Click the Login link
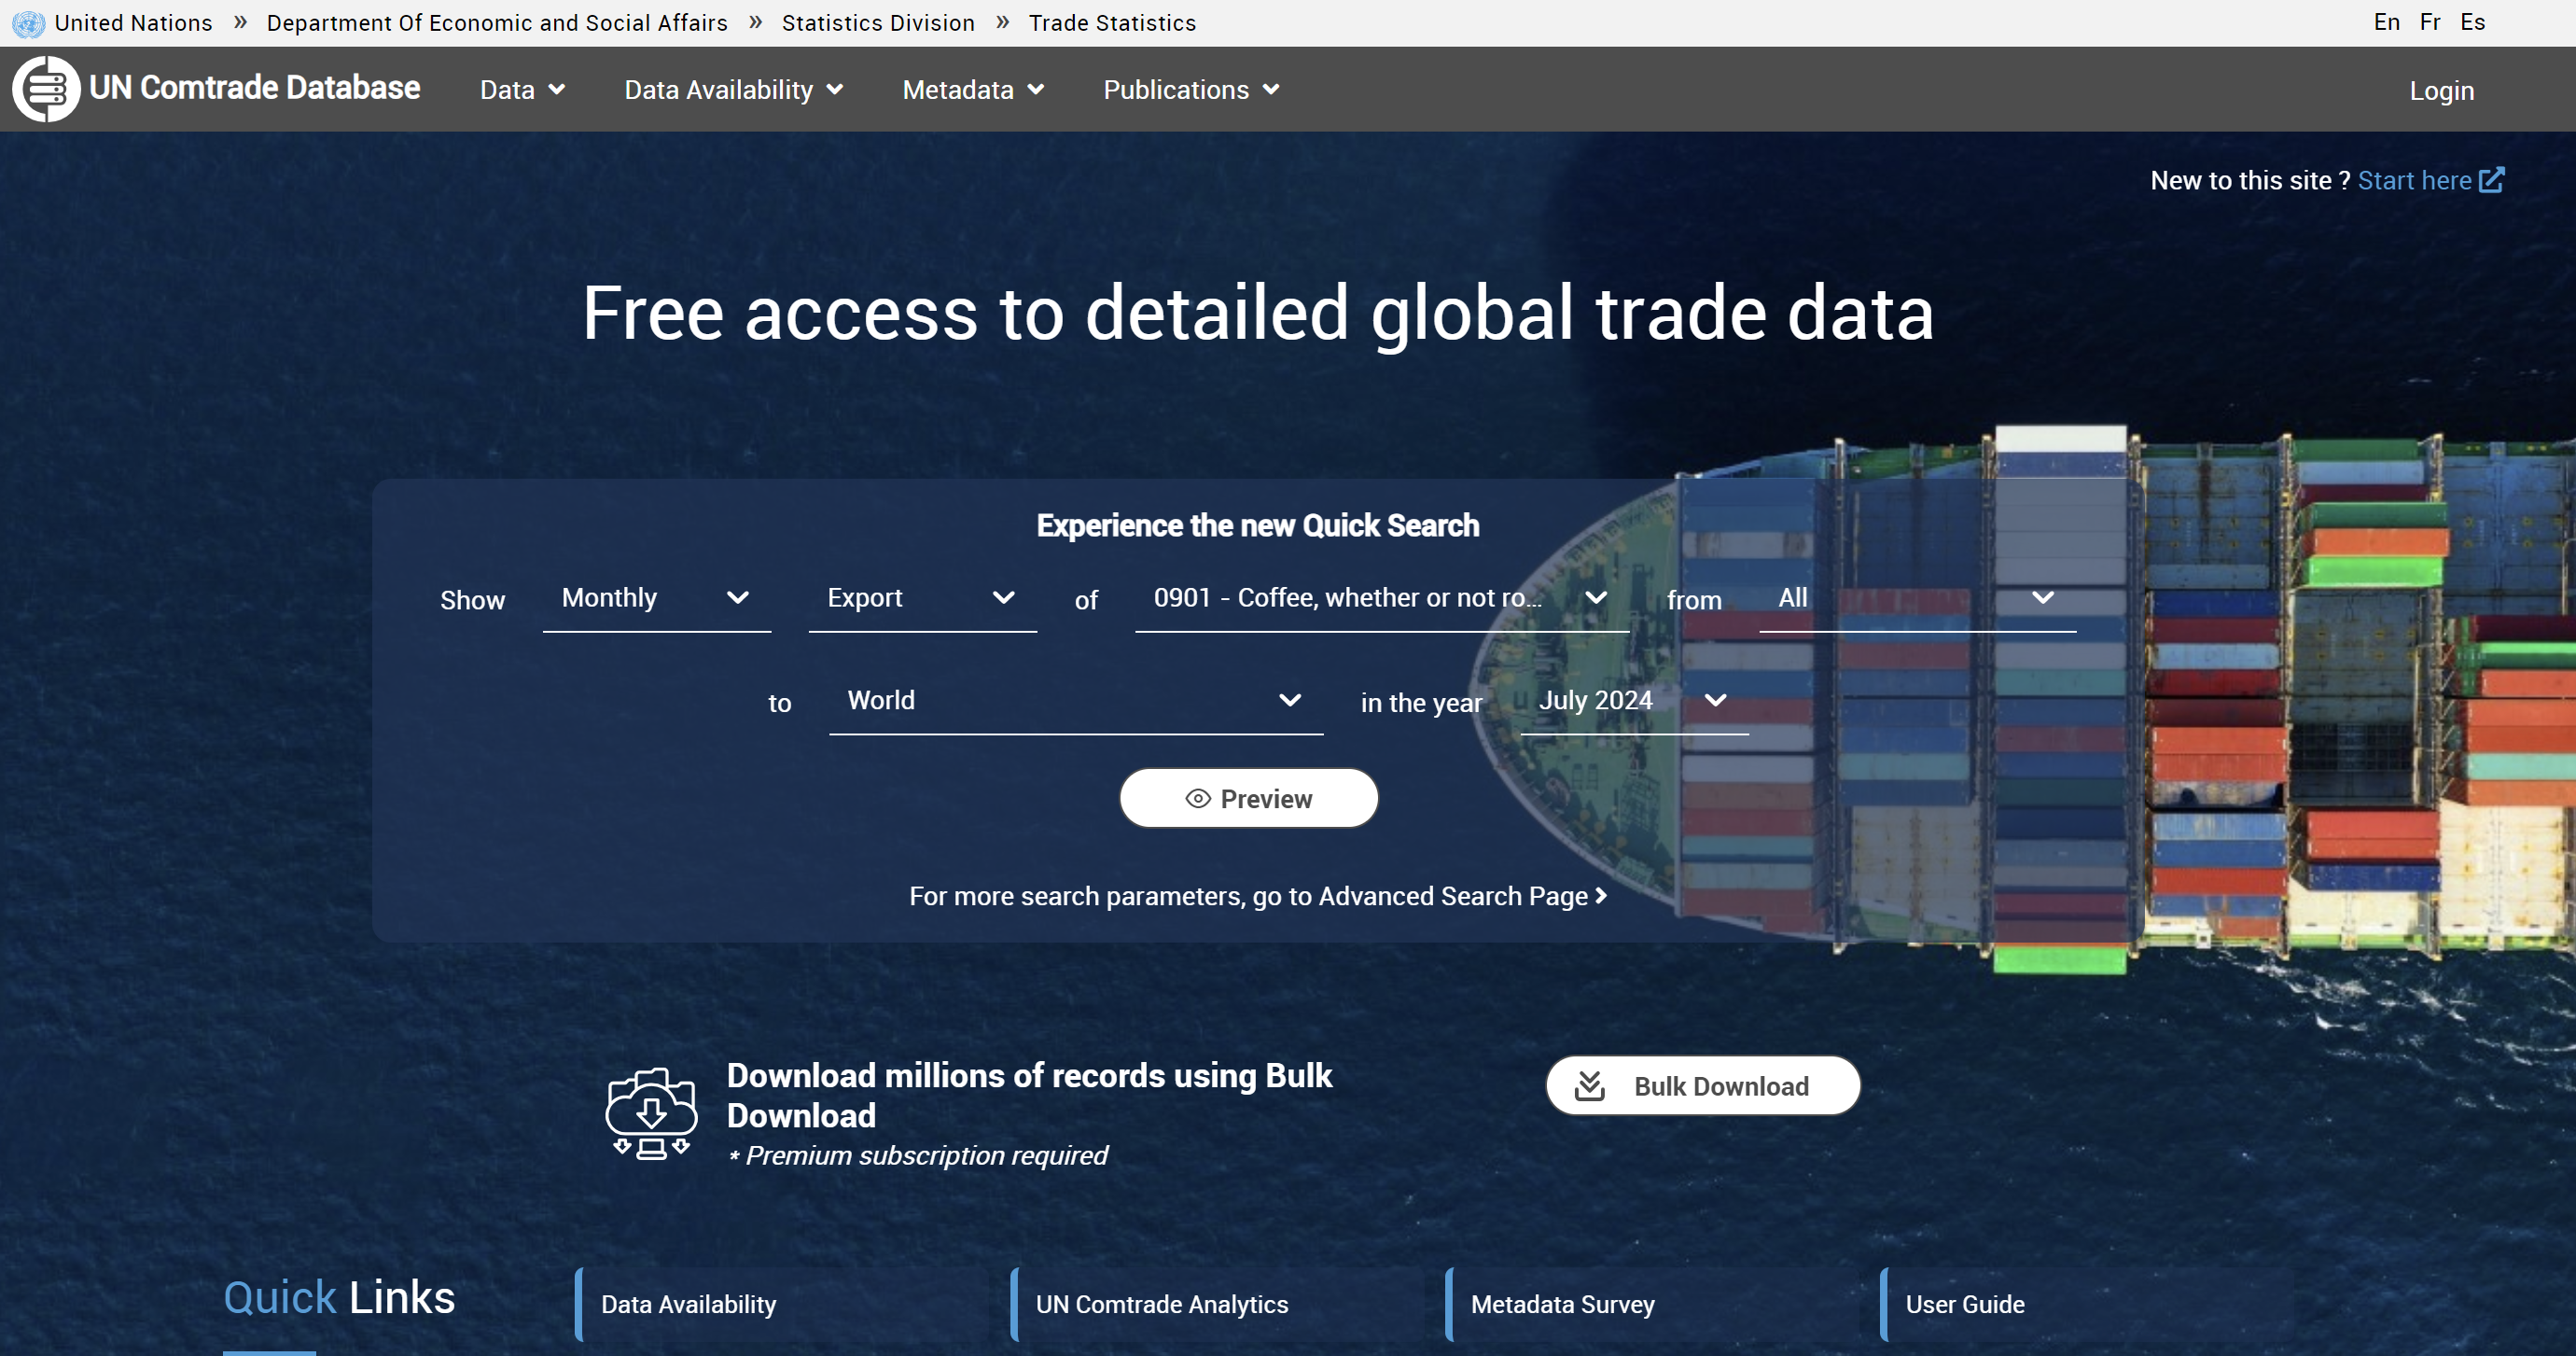The image size is (2576, 1356). (2441, 91)
